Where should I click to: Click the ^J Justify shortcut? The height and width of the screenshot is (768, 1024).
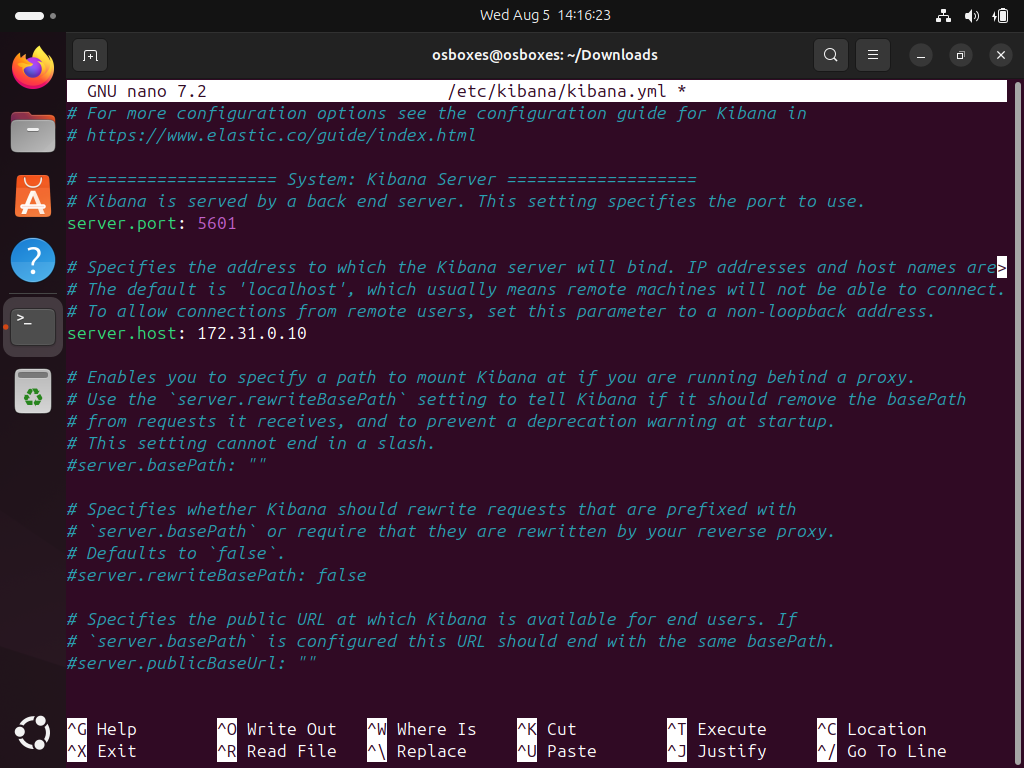(717, 752)
